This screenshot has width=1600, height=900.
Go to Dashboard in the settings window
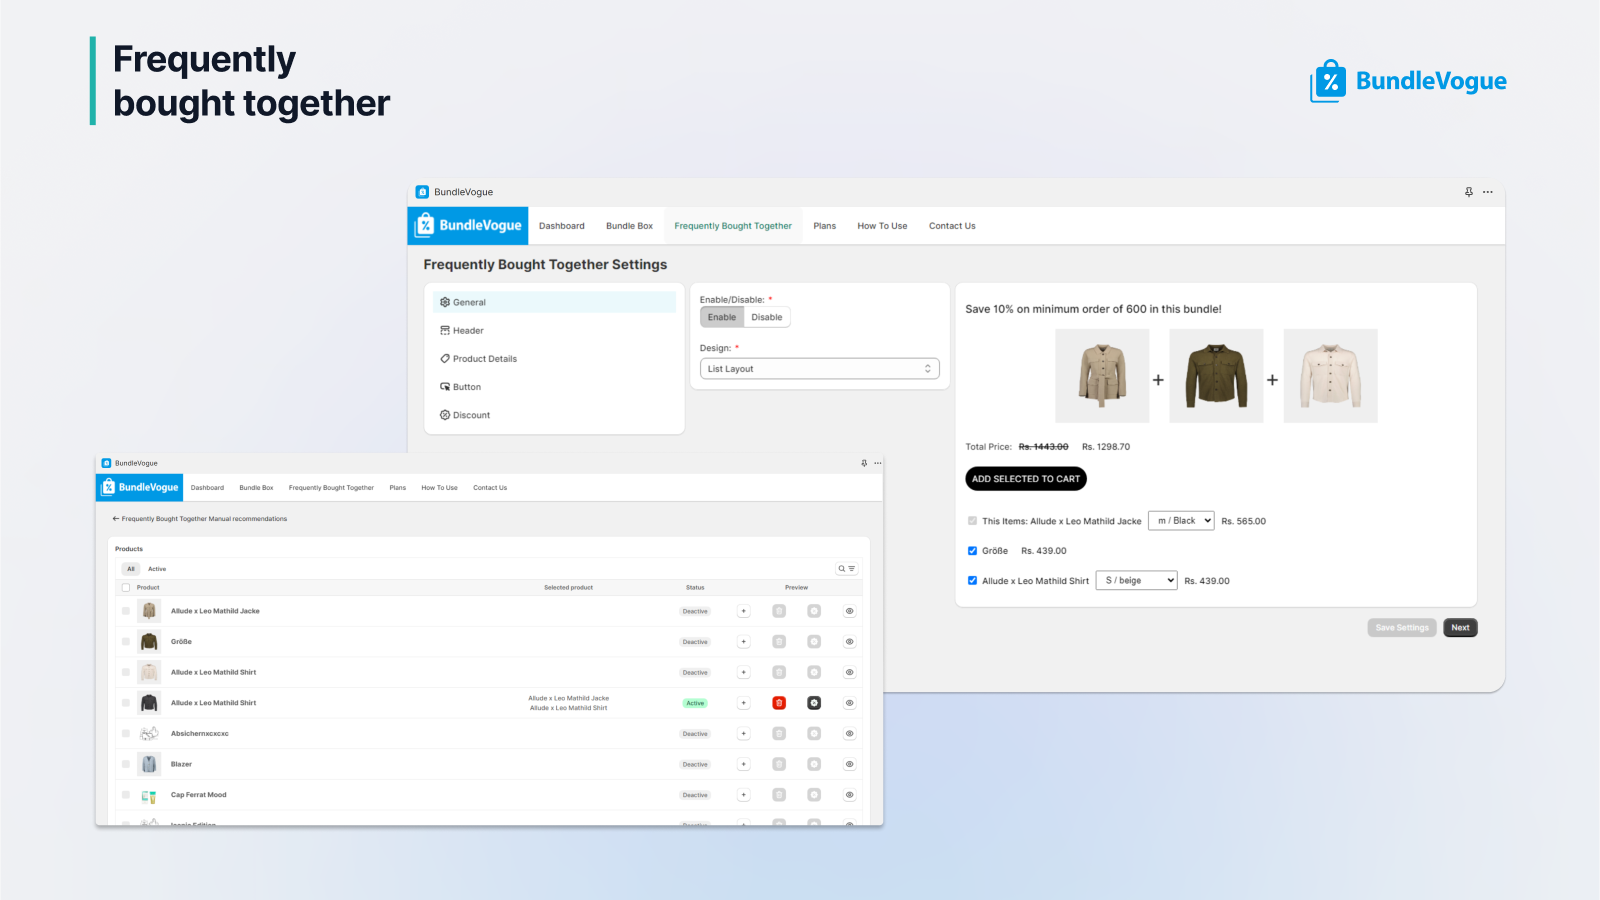(562, 226)
